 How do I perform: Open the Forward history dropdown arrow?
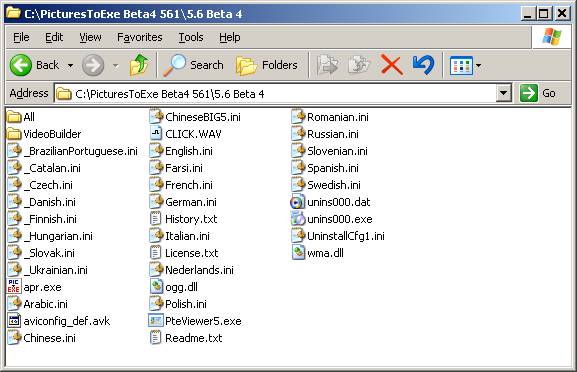116,66
